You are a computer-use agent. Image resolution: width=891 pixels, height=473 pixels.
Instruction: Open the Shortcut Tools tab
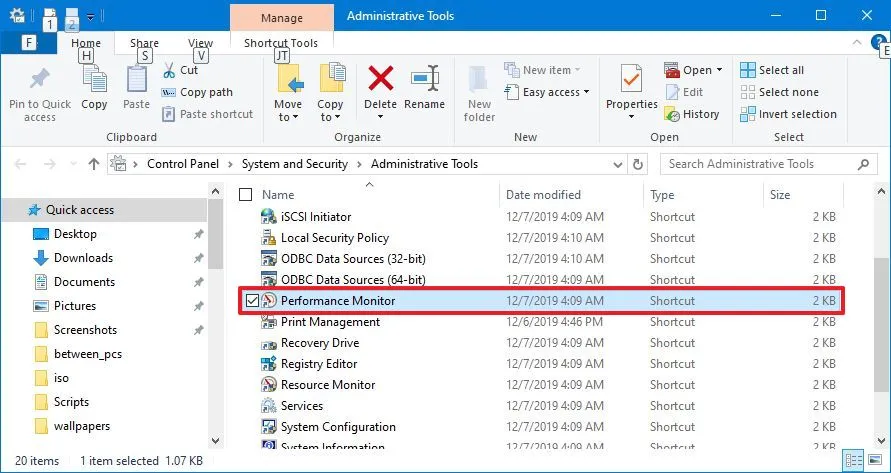click(x=281, y=43)
